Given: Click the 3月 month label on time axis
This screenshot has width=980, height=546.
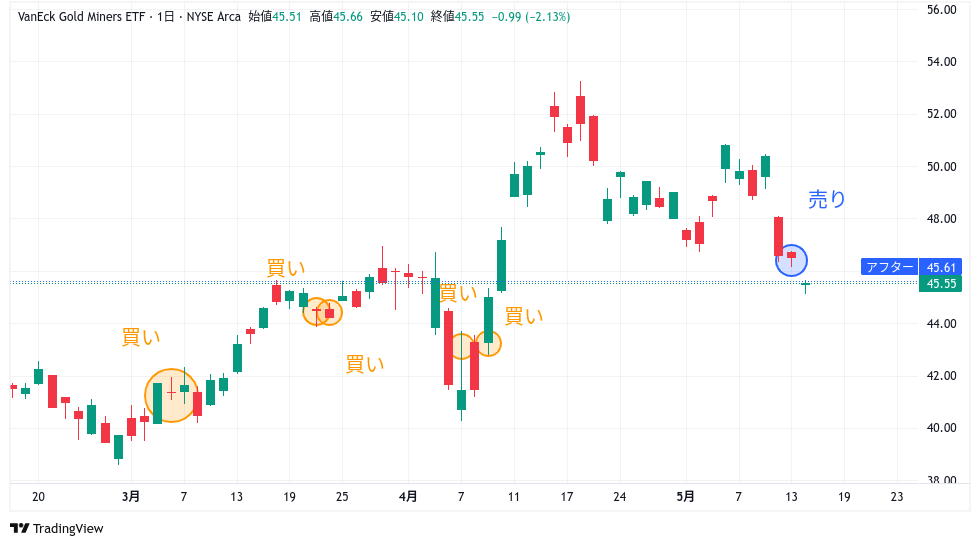Looking at the screenshot, I should coord(131,497).
